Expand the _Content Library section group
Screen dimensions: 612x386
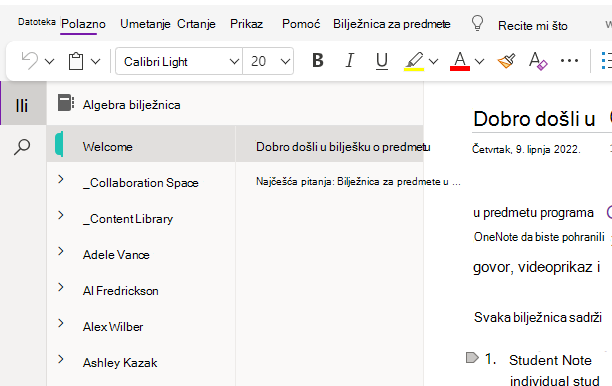(61, 215)
